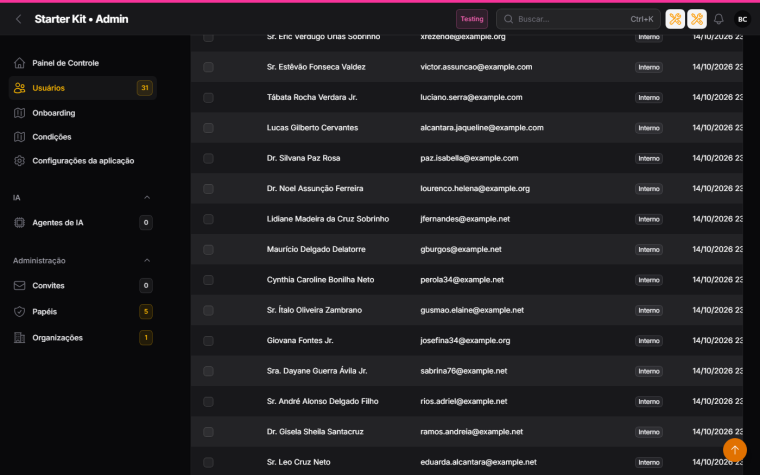Check the Giovana Fontes Jr. row checkbox
The width and height of the screenshot is (760, 475).
point(208,341)
